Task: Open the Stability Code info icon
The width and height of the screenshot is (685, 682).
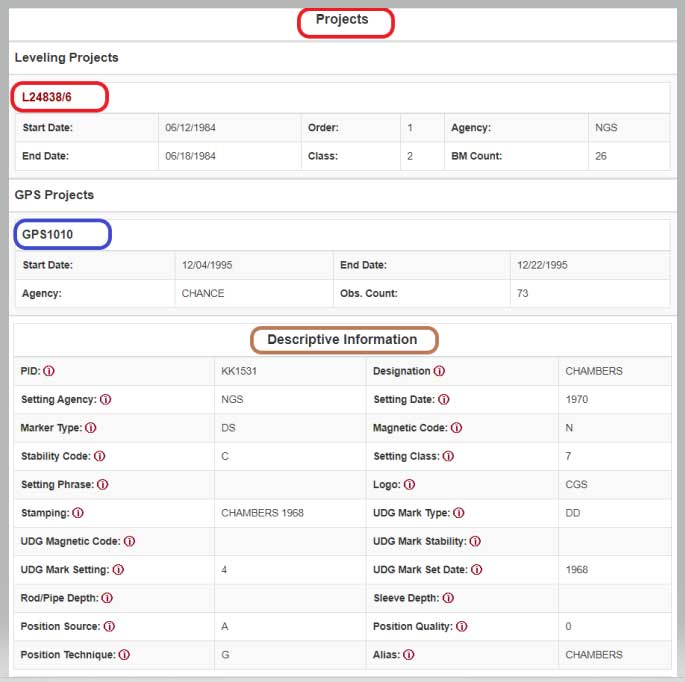Action: coord(99,456)
